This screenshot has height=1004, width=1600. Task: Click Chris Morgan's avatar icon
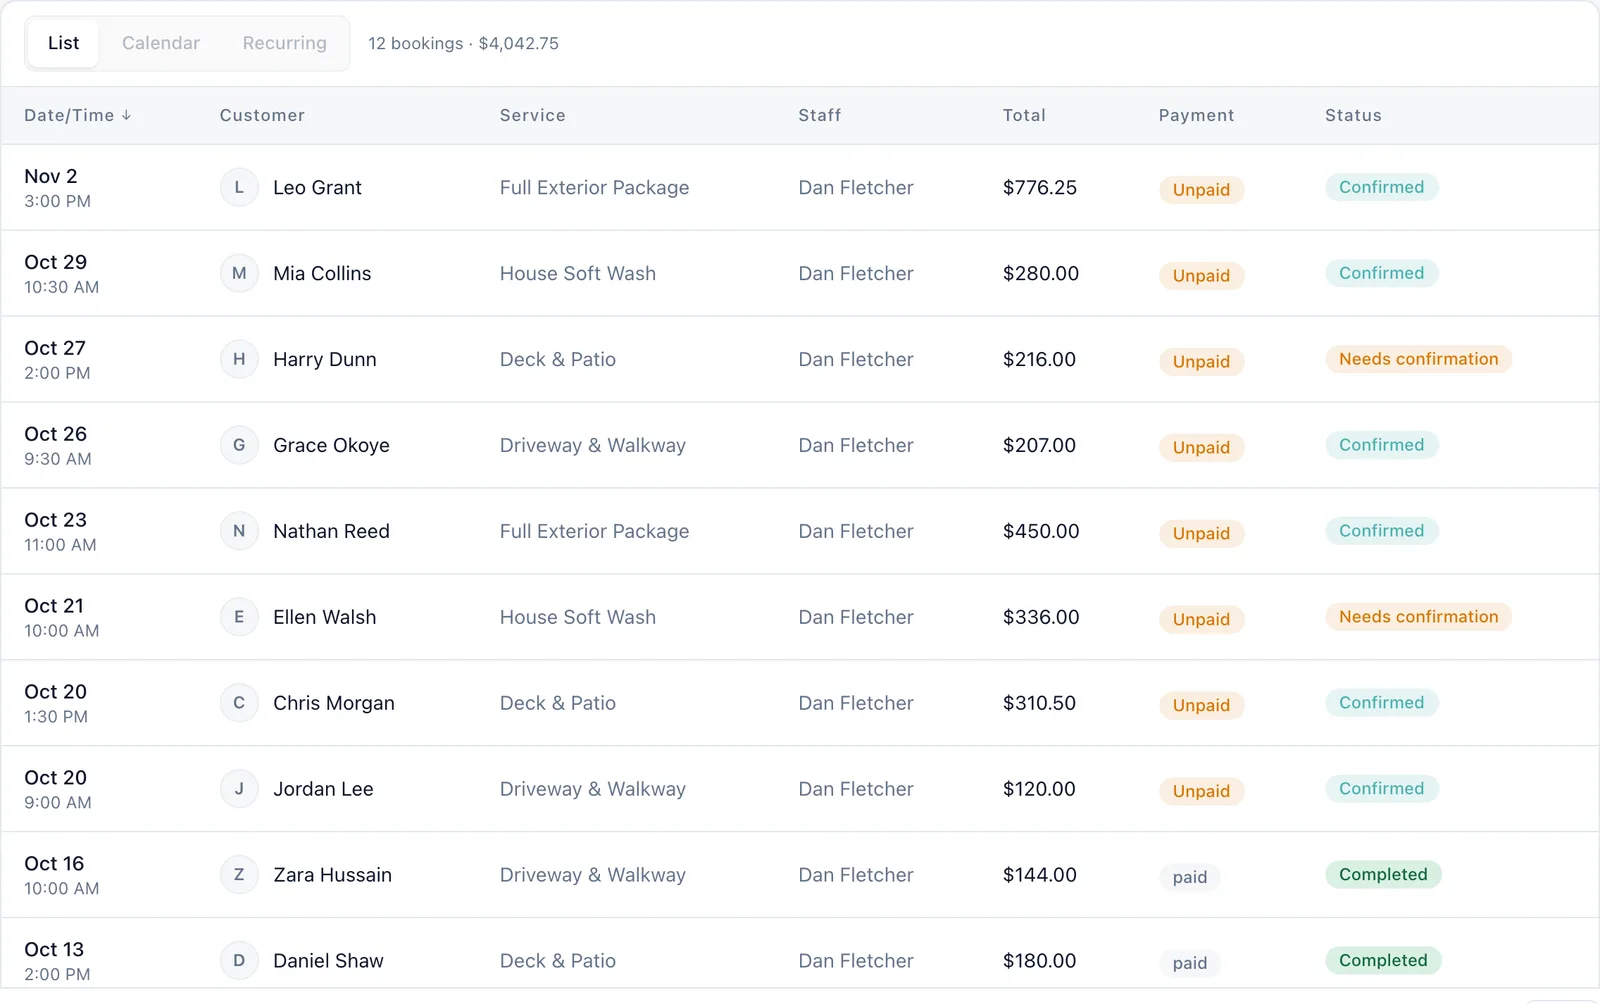pyautogui.click(x=239, y=703)
